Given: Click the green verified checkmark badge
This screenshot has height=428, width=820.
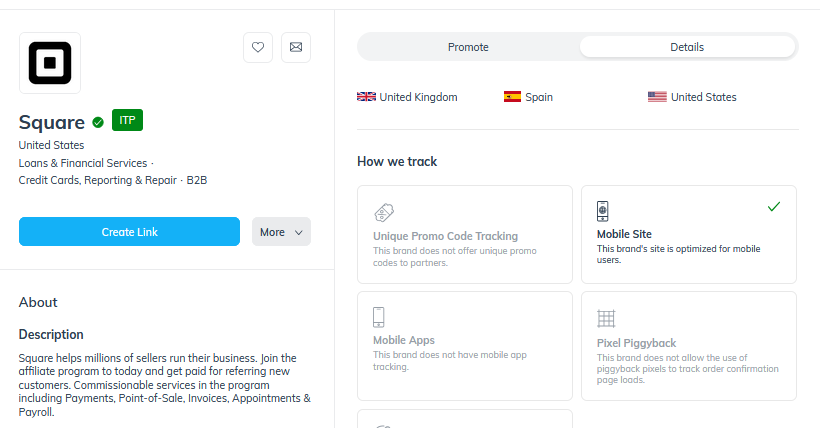Looking at the screenshot, I should (98, 122).
